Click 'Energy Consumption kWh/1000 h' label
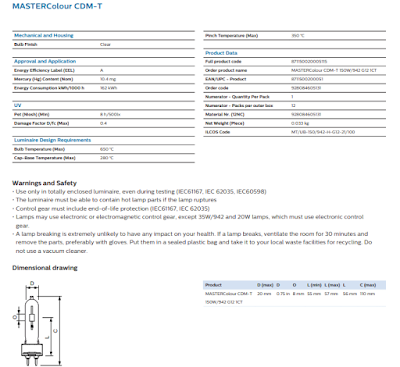The height and width of the screenshot is (367, 400). (x=49, y=88)
